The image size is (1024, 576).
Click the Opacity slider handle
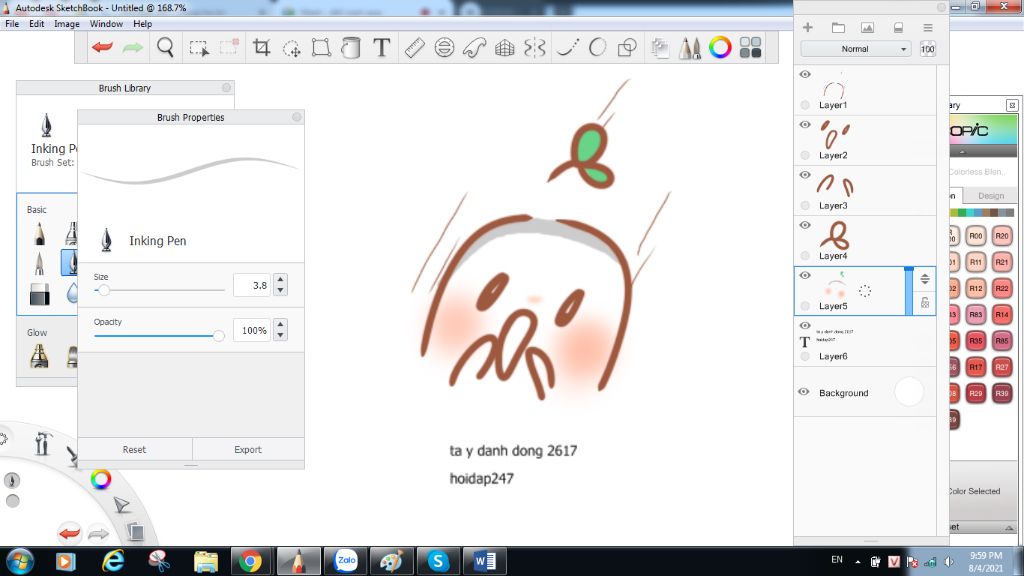219,336
